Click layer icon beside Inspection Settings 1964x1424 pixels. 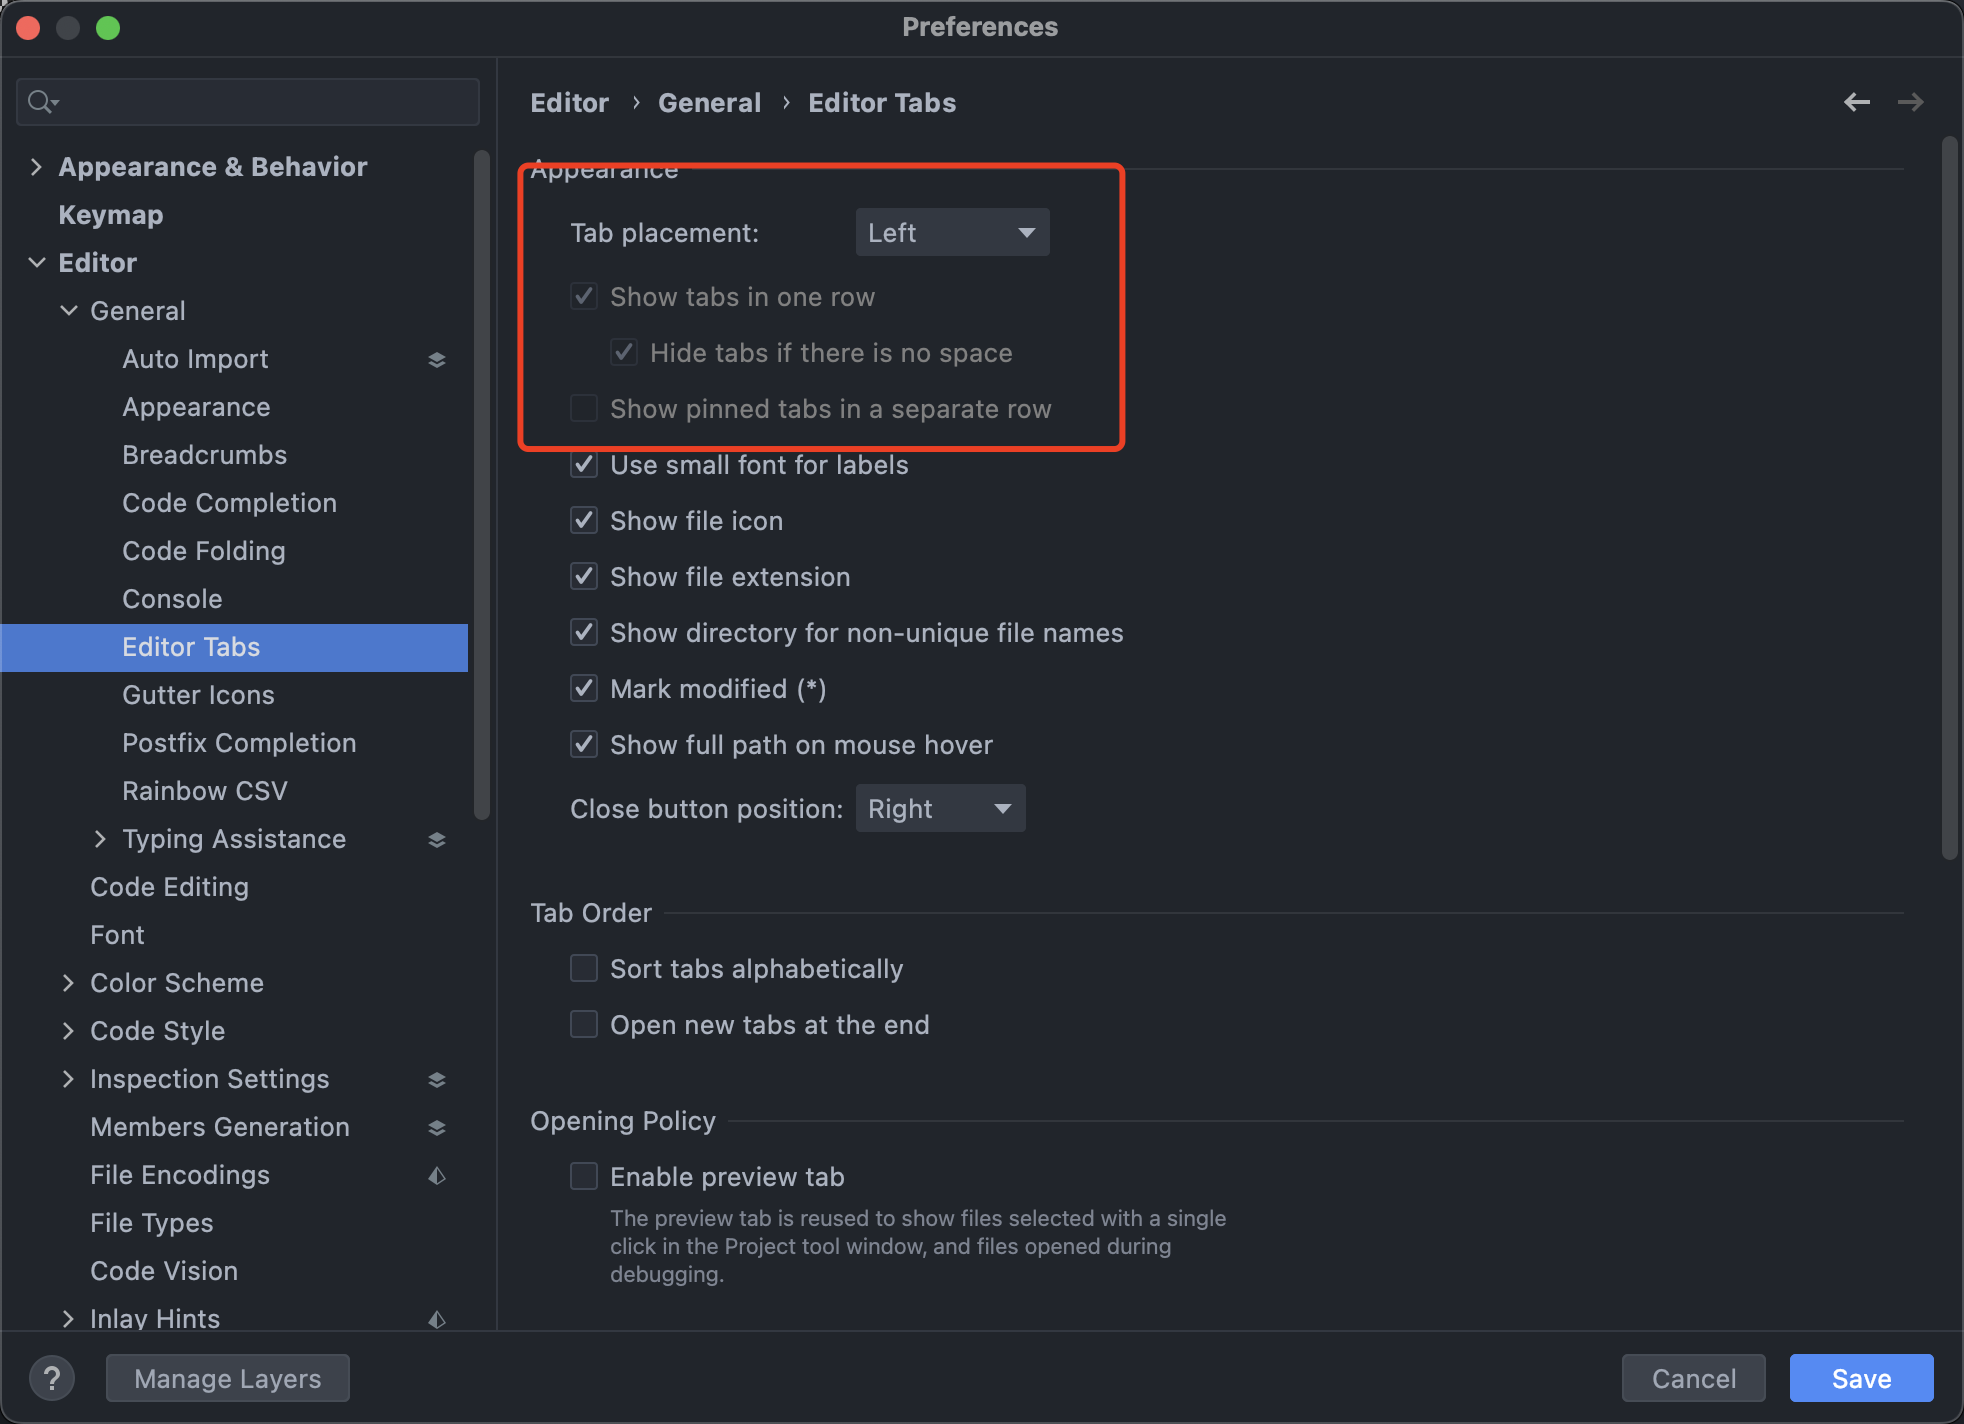tap(437, 1079)
